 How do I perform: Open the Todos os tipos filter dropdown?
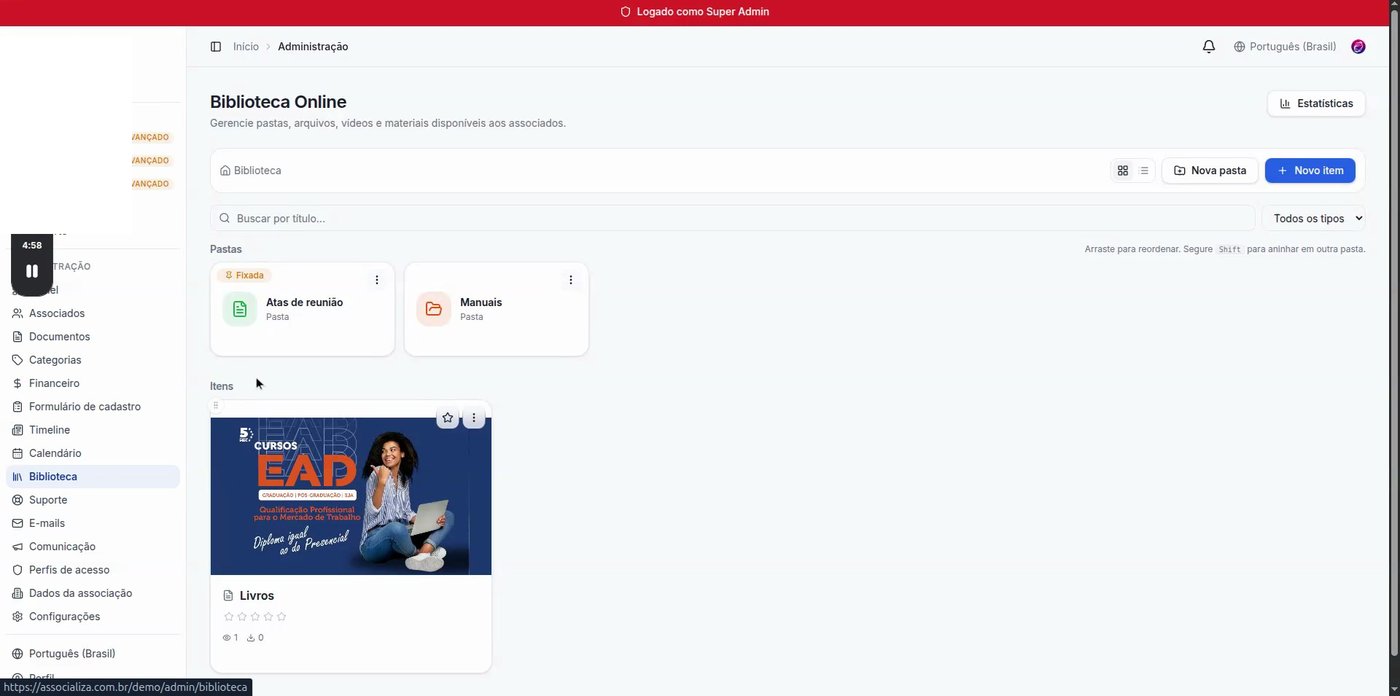pyautogui.click(x=1313, y=217)
